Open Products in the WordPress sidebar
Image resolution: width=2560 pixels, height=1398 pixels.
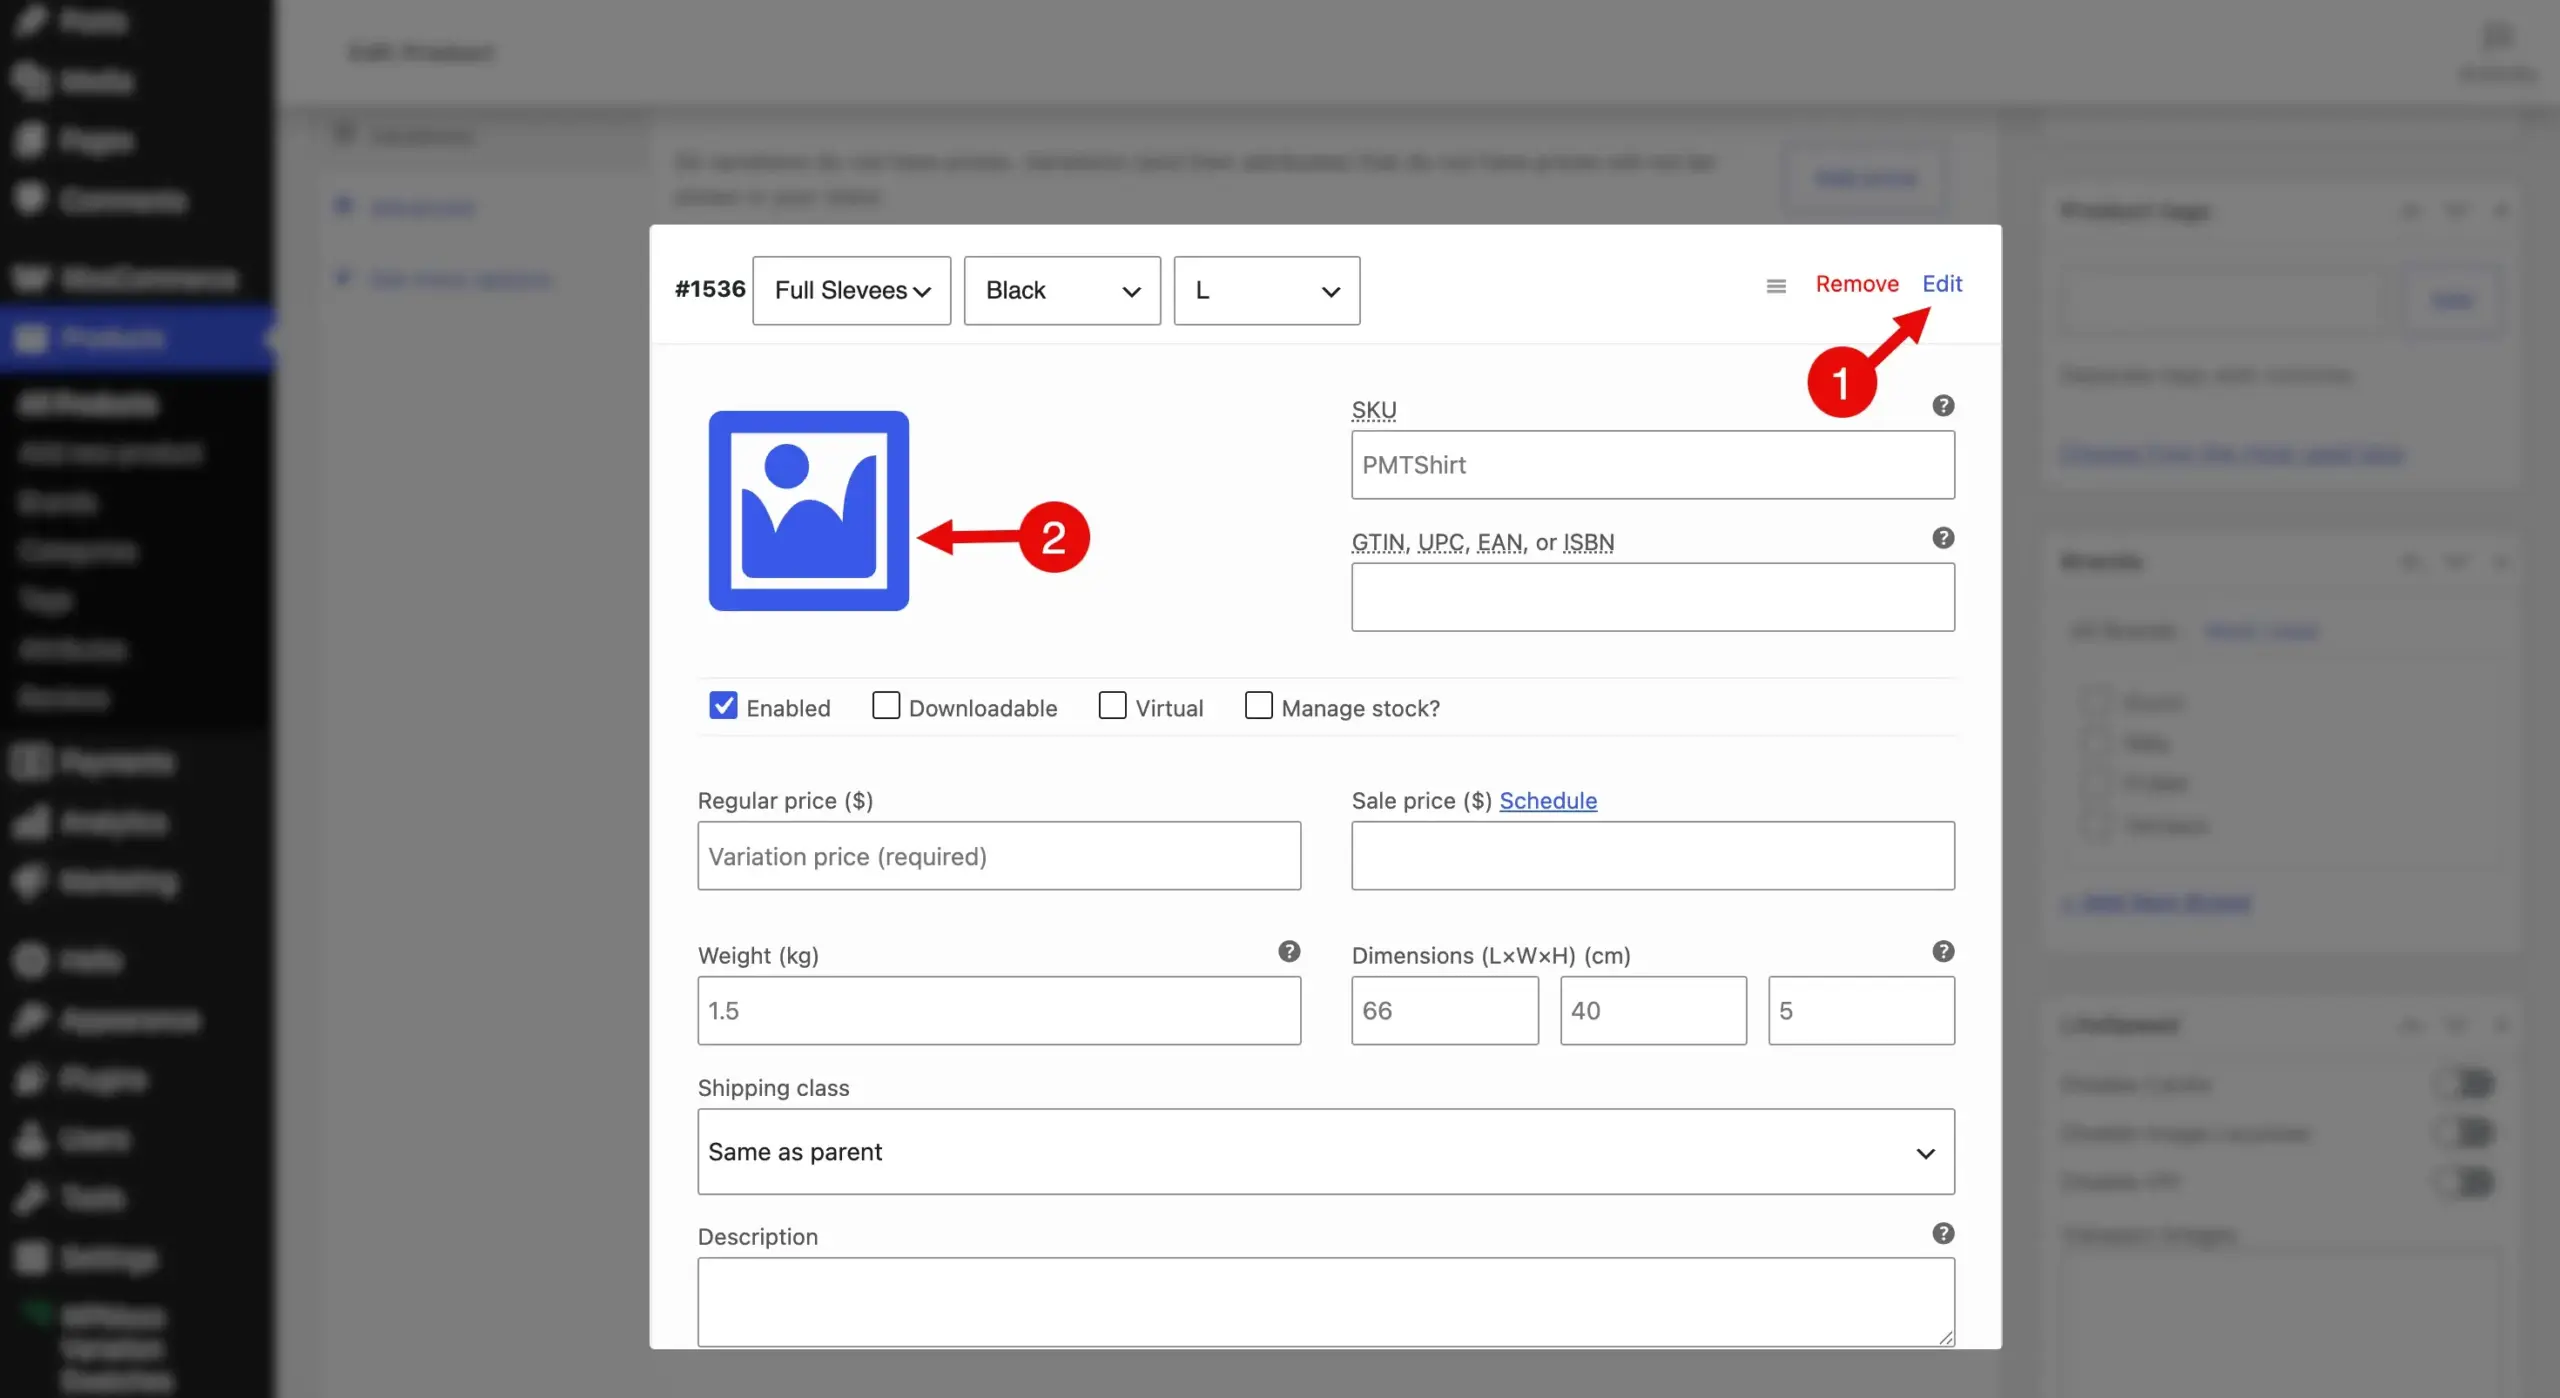[x=137, y=339]
